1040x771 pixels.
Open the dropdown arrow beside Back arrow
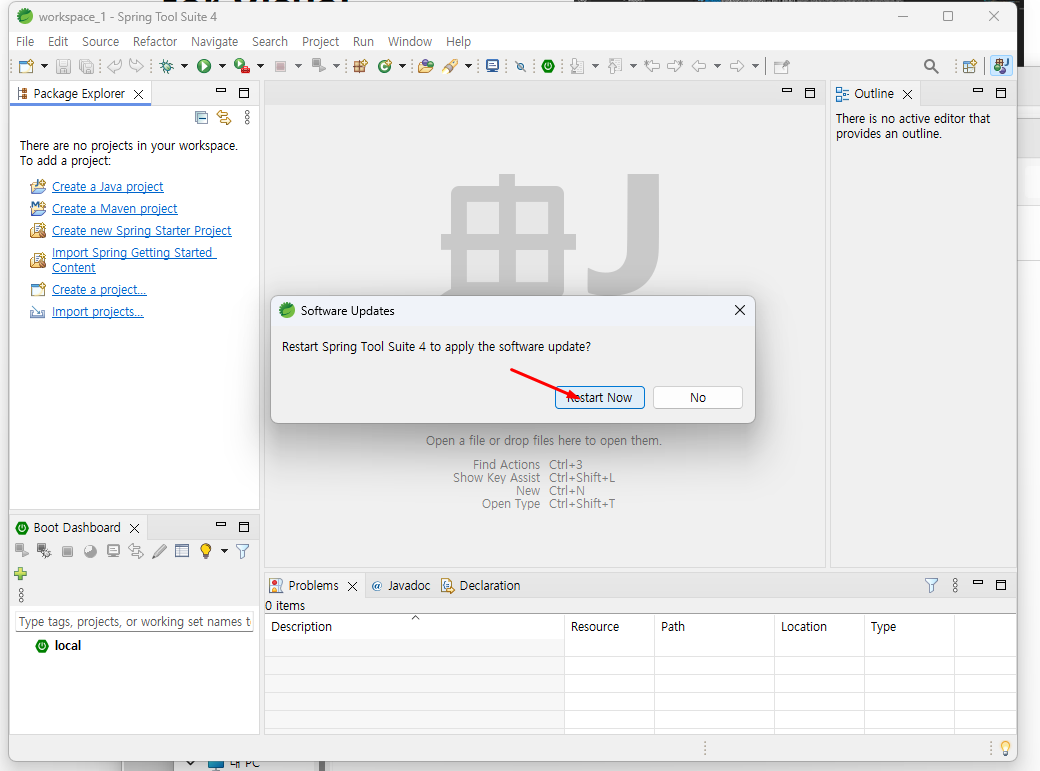717,66
